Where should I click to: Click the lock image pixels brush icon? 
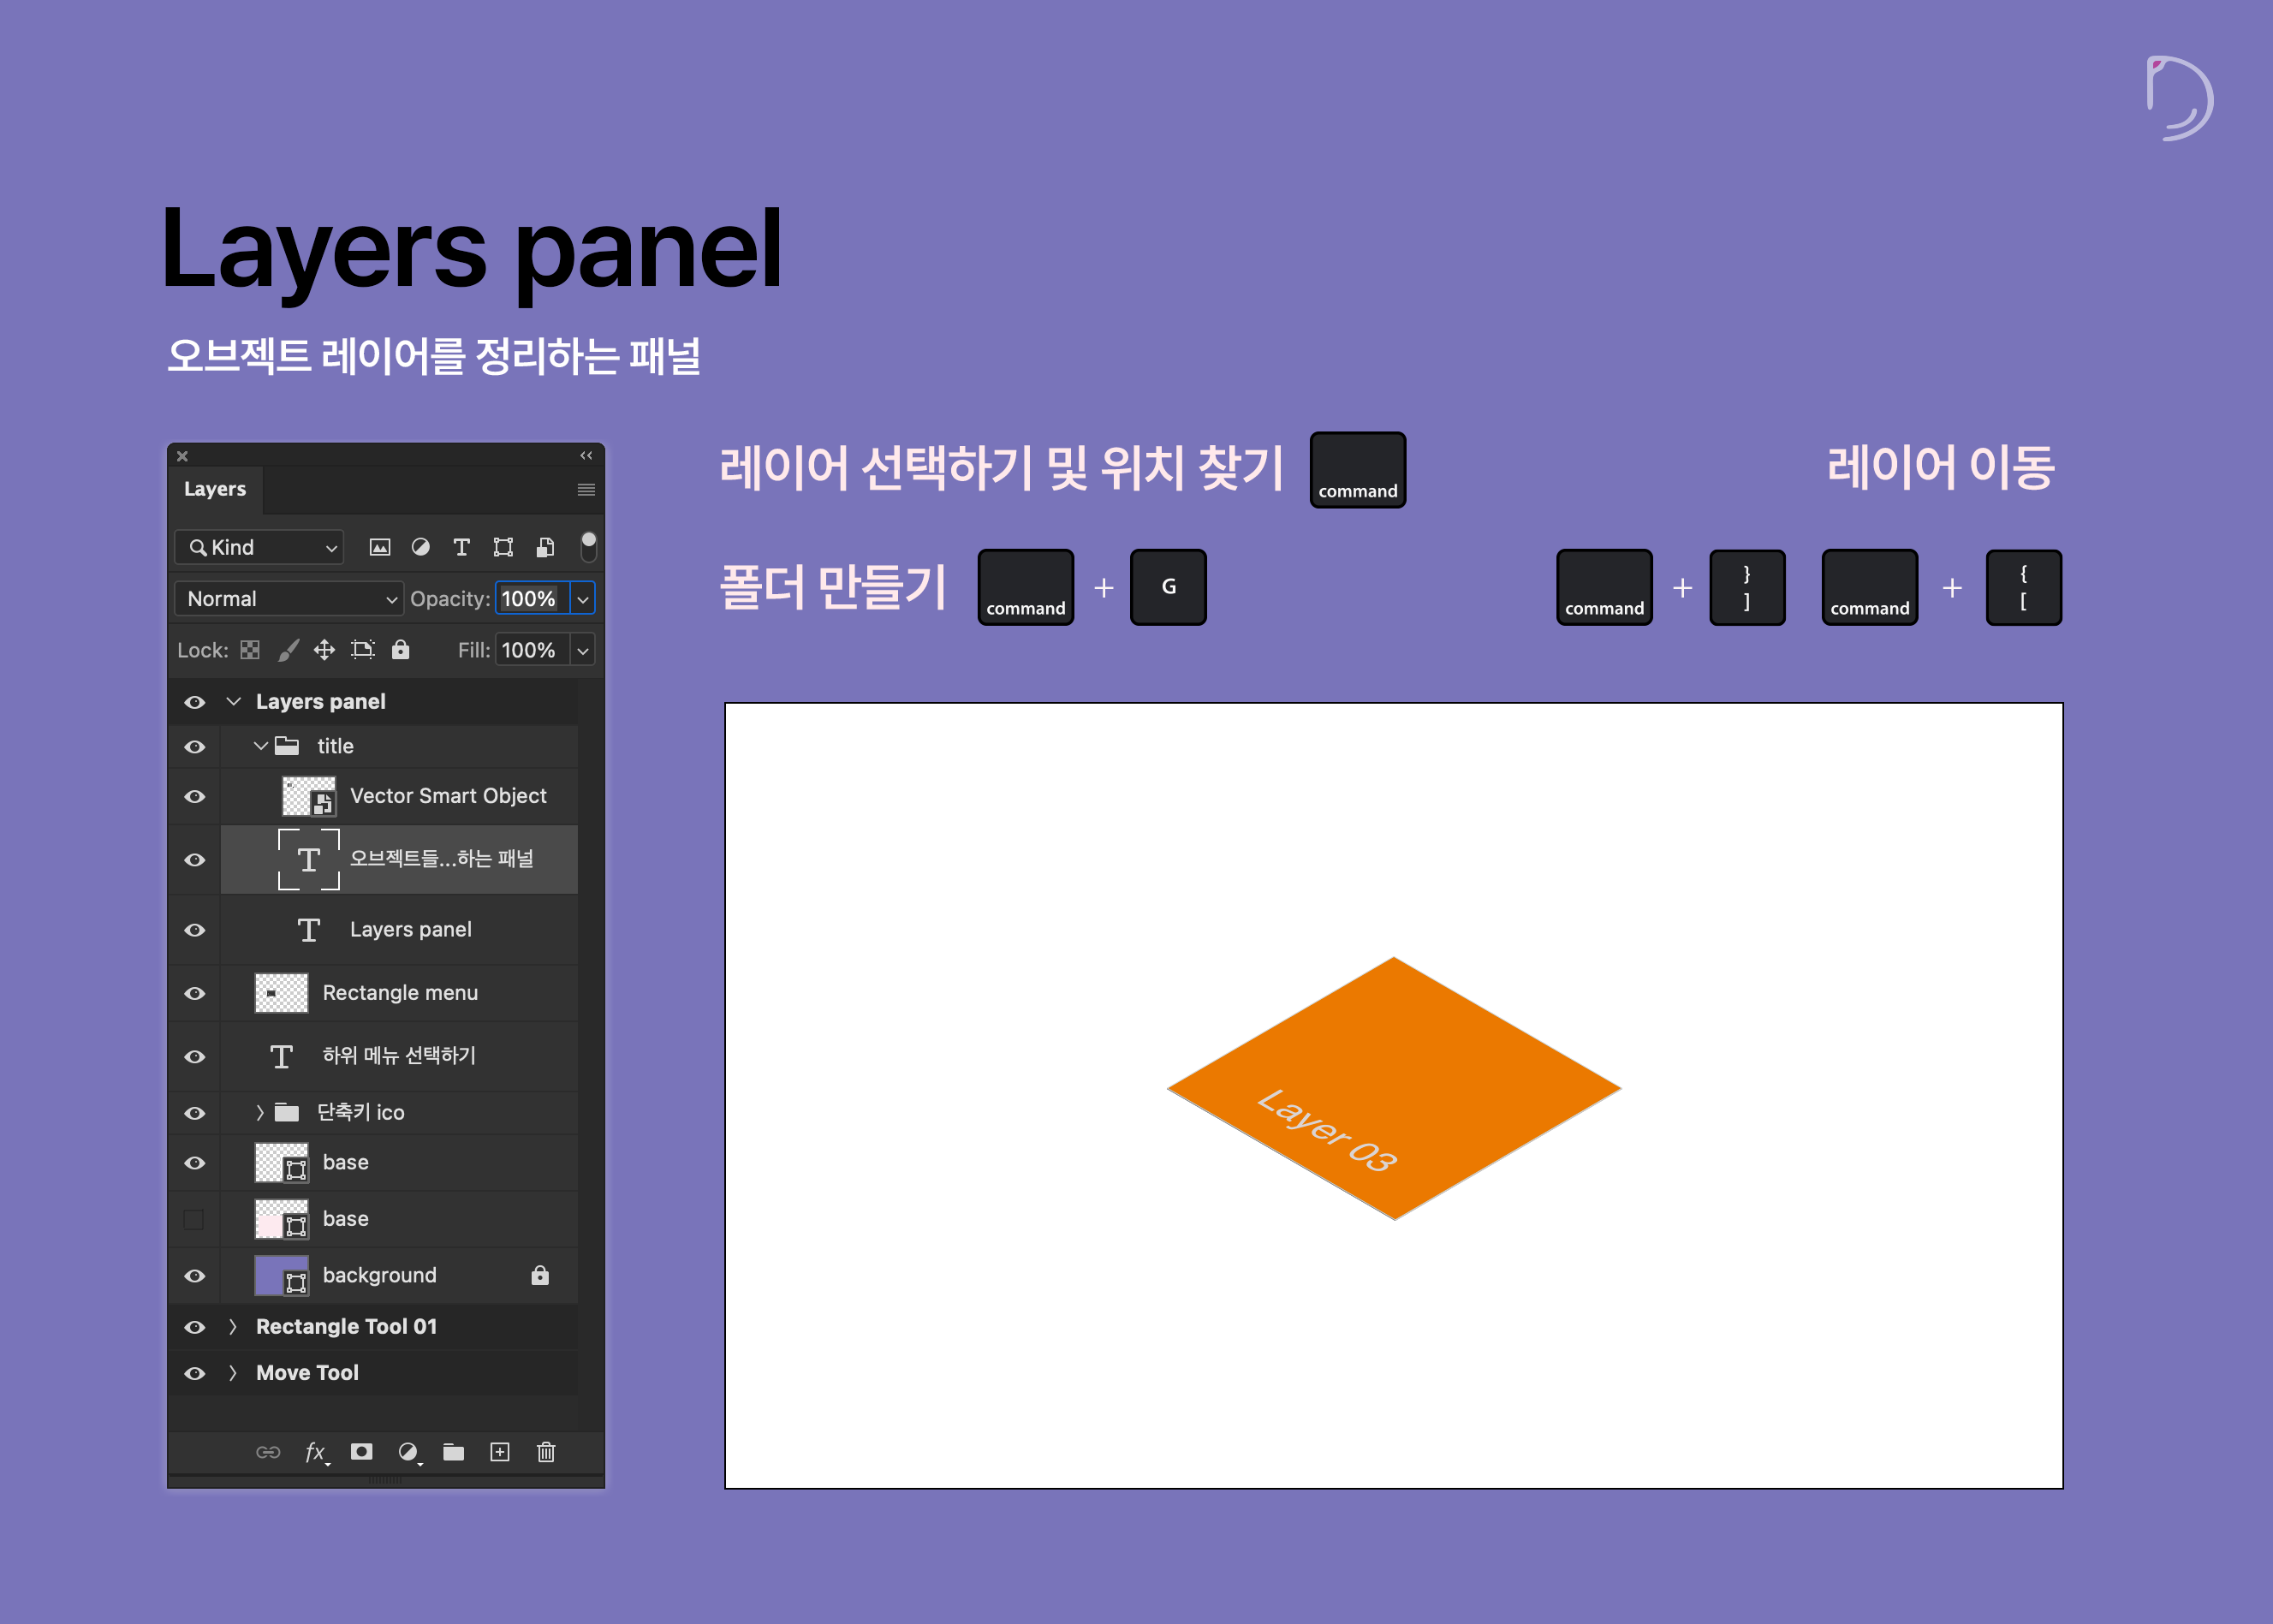tap(288, 650)
